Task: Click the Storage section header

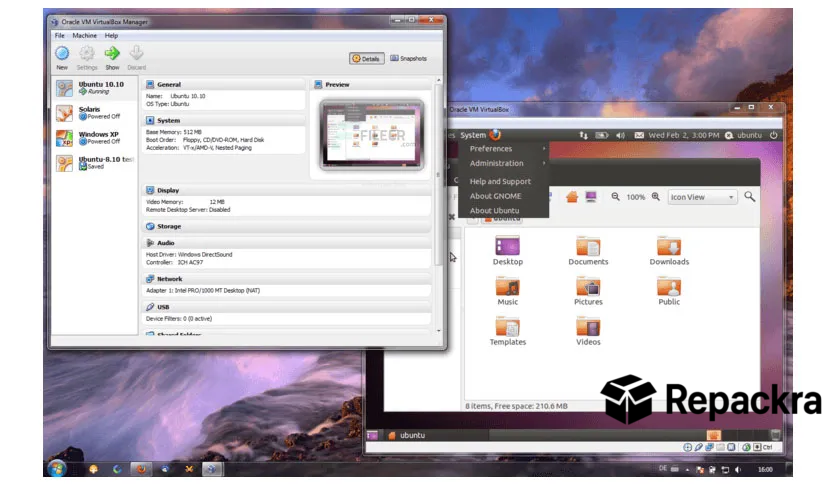Action: 287,227
